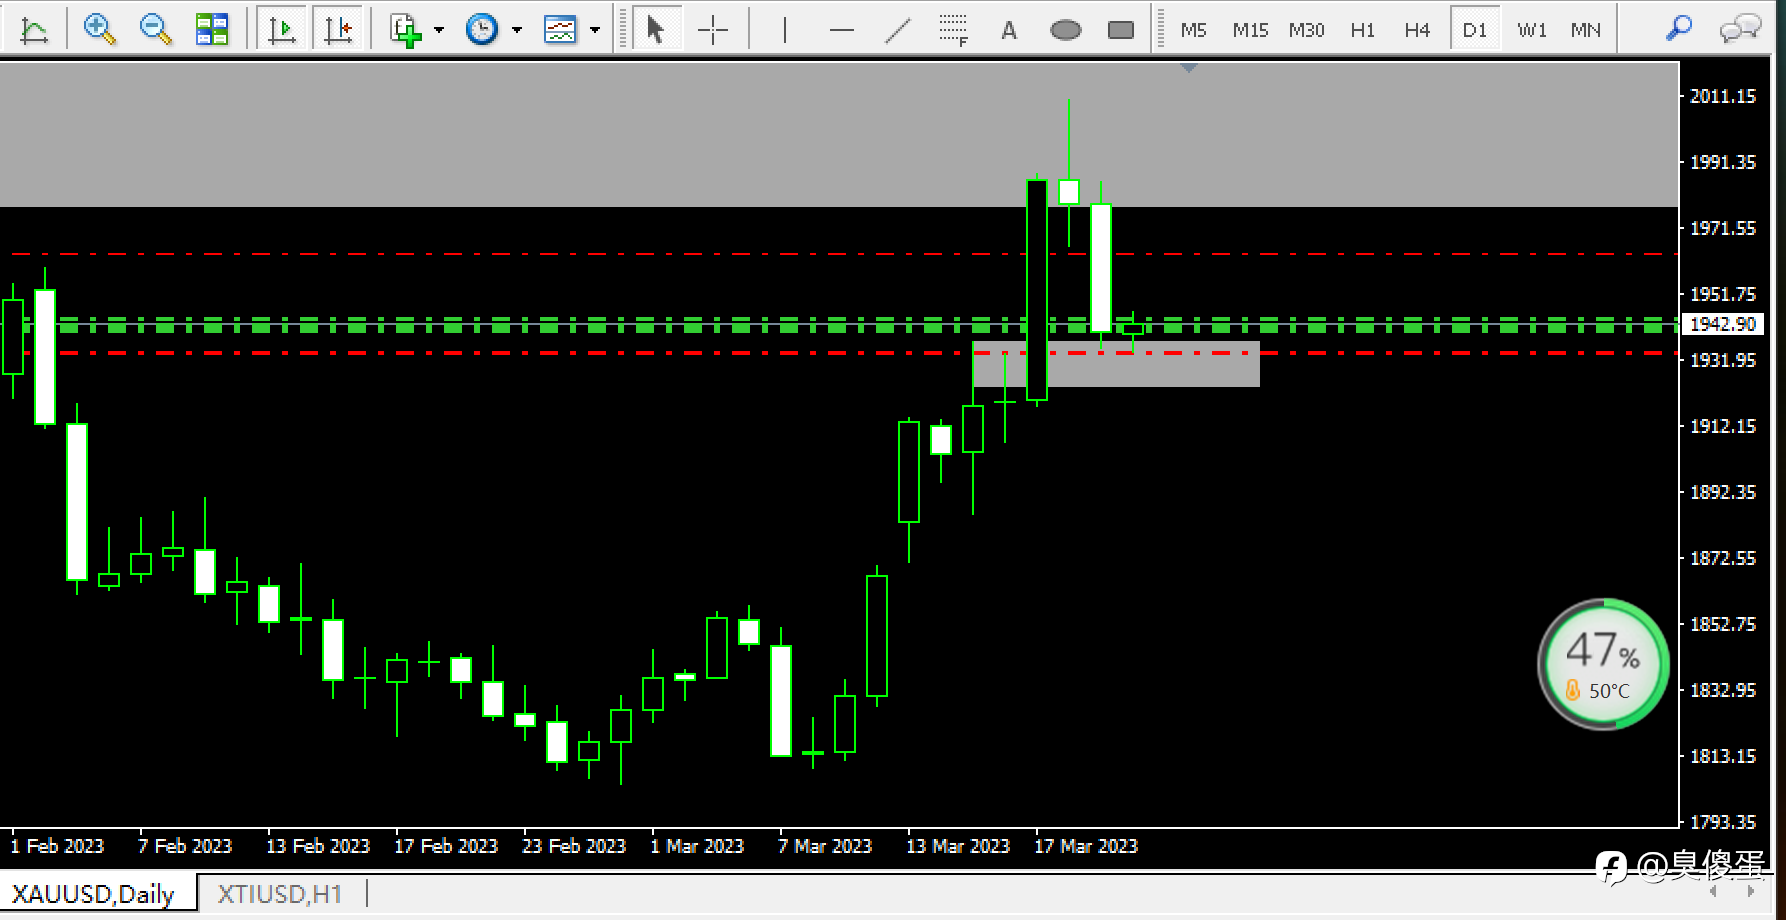Switch to M15 timeframe
Screen dimensions: 1786x920
(1250, 30)
